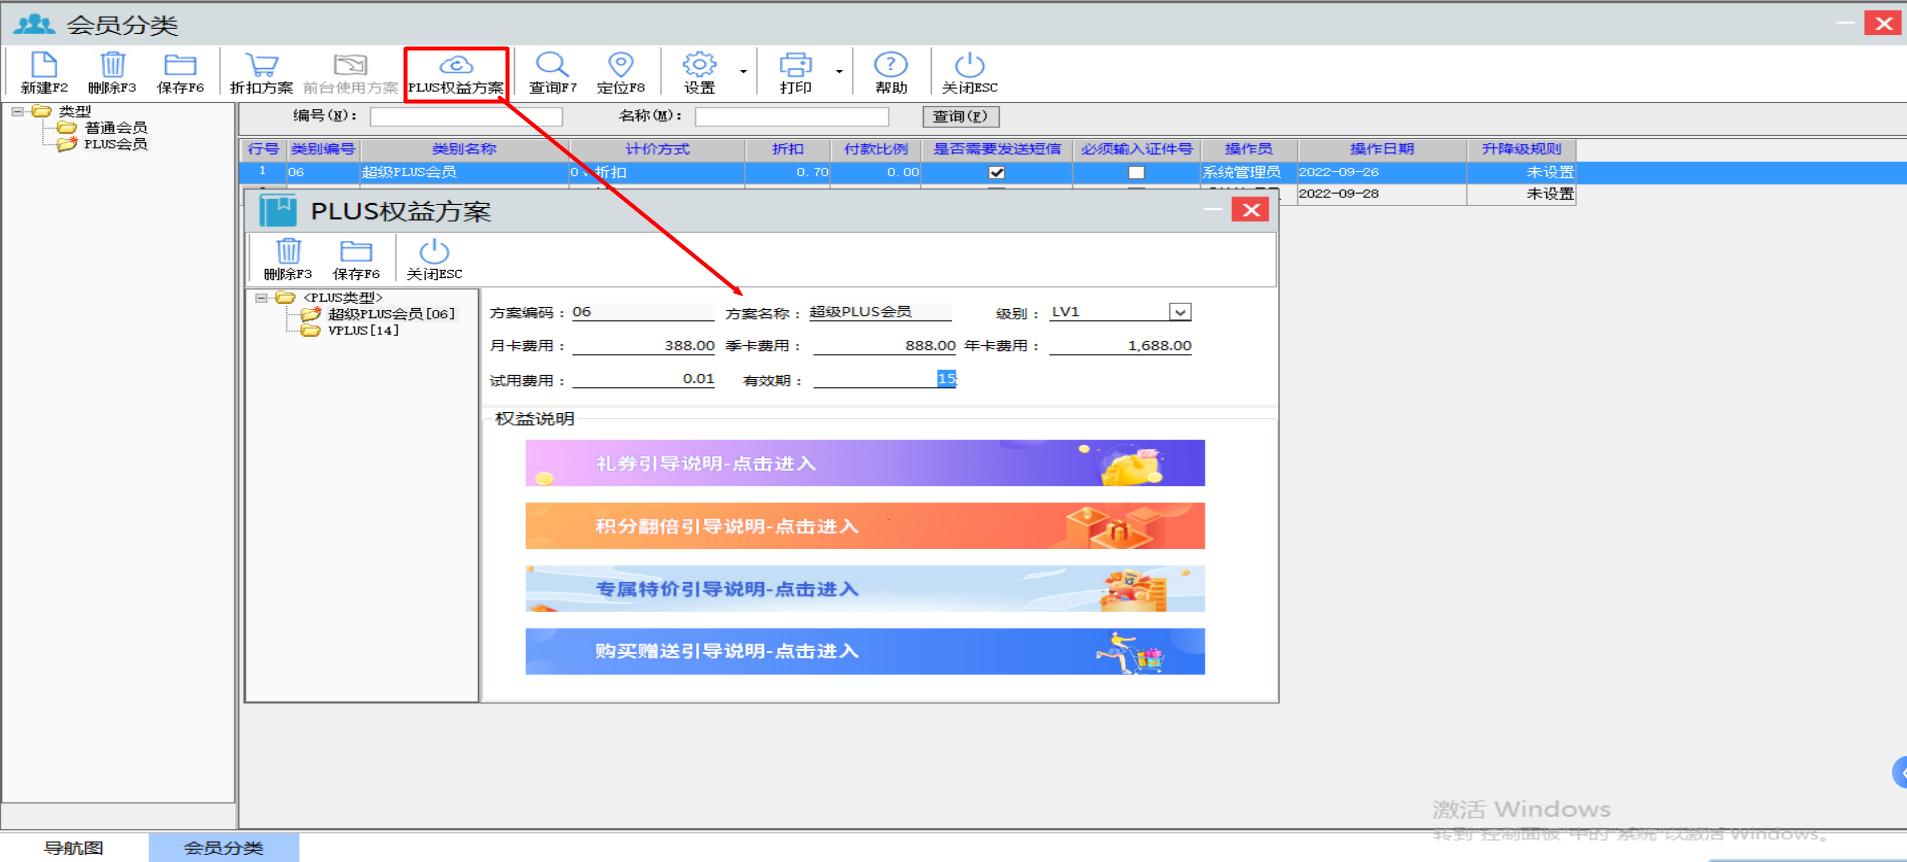
Task: Click the 查询(F) button
Action: click(960, 117)
